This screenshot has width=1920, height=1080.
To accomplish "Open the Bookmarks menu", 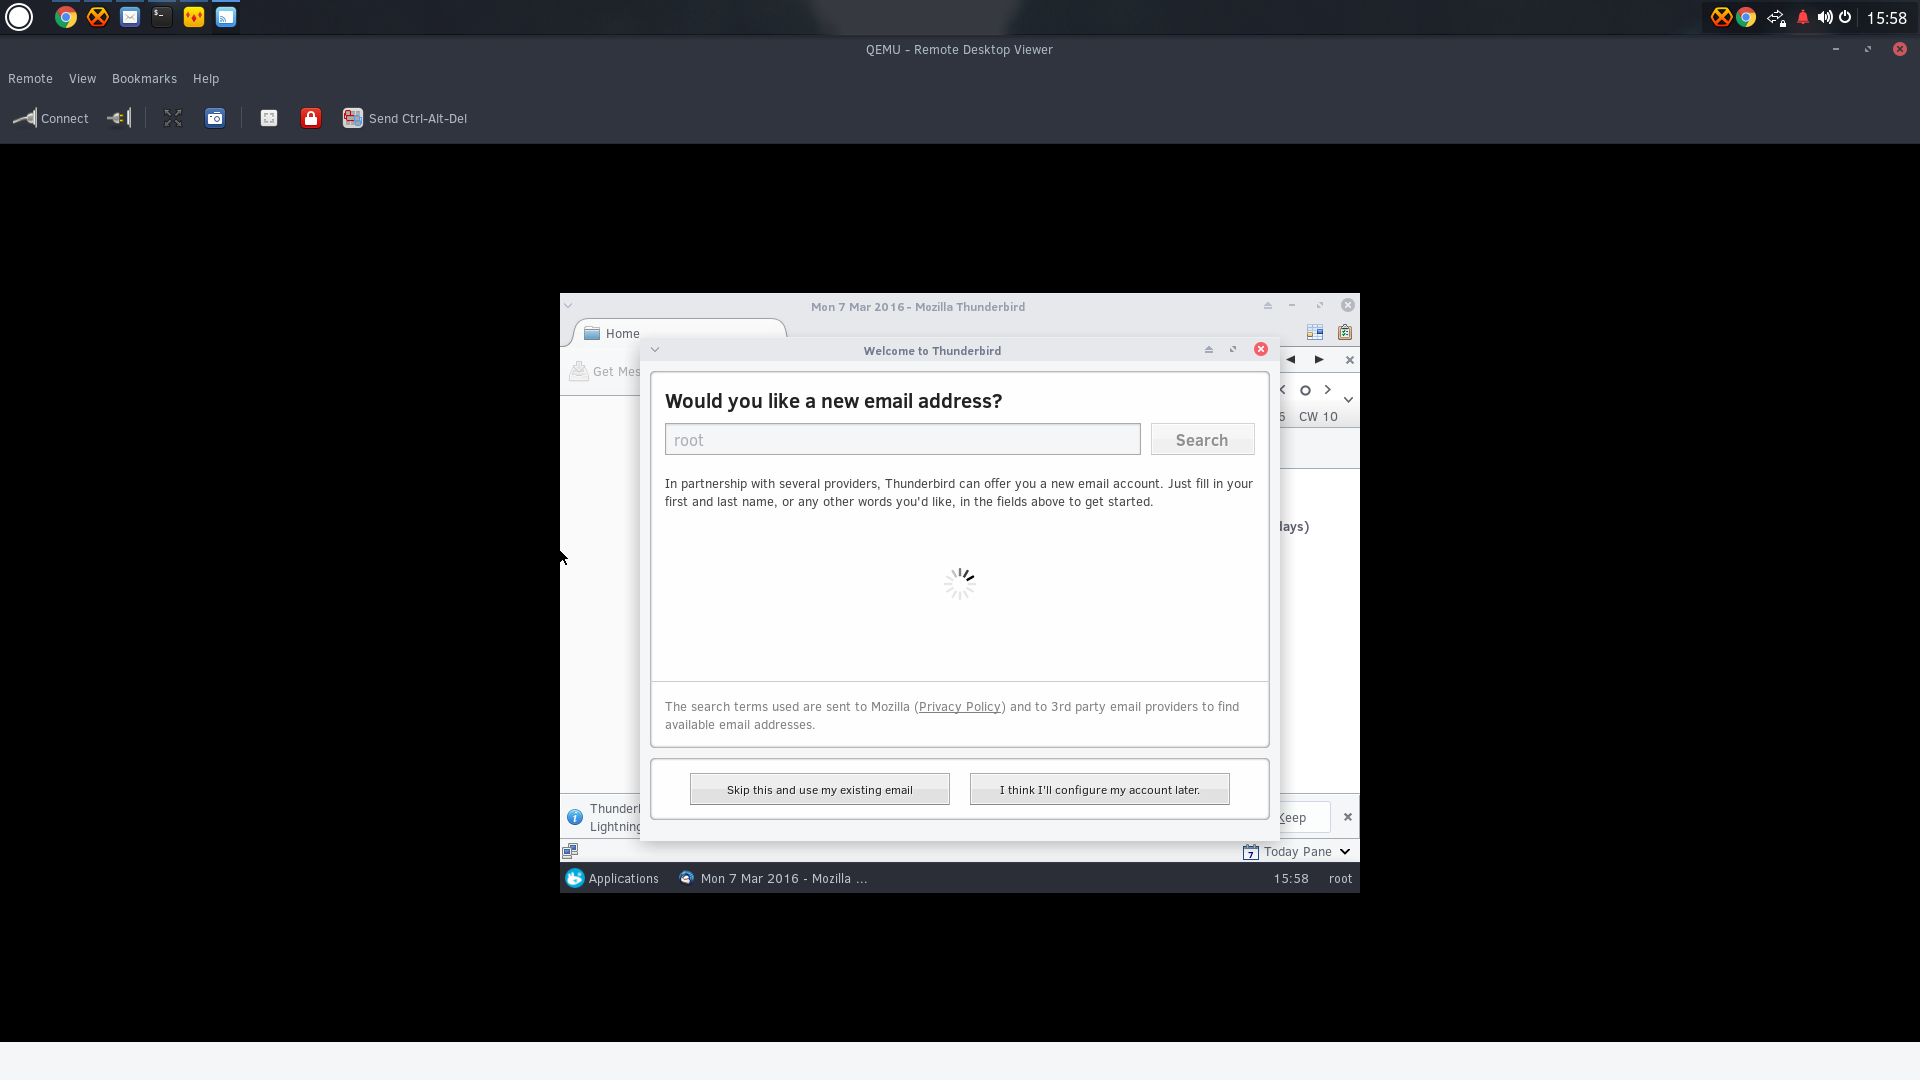I will (144, 79).
